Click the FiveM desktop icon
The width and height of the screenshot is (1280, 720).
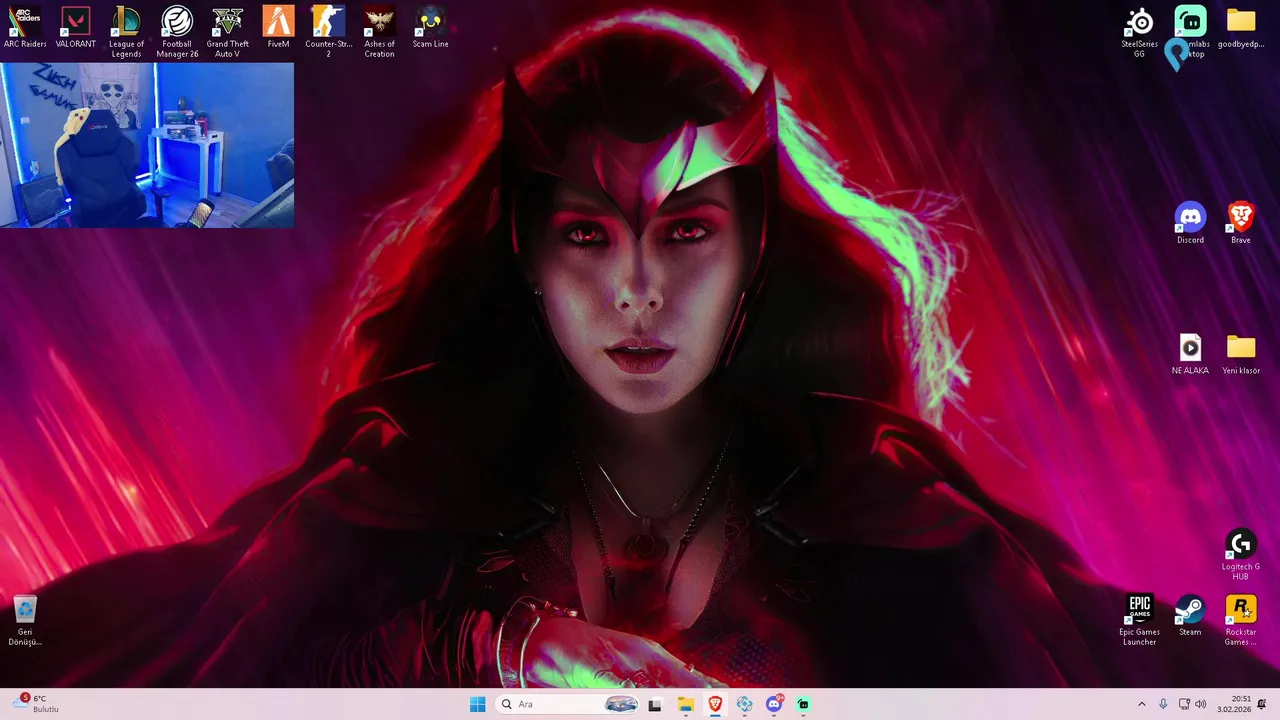(278, 29)
